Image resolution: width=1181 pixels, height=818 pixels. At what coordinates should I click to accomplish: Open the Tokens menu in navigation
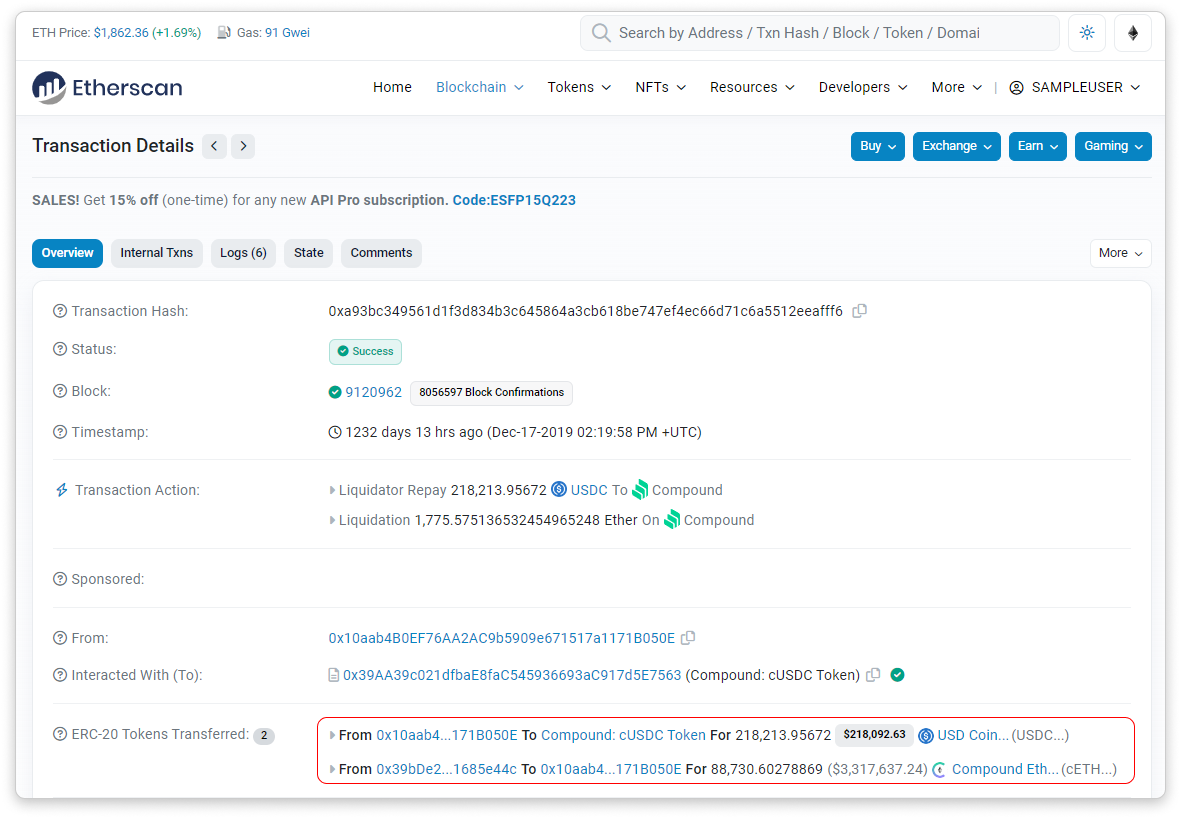click(x=579, y=88)
